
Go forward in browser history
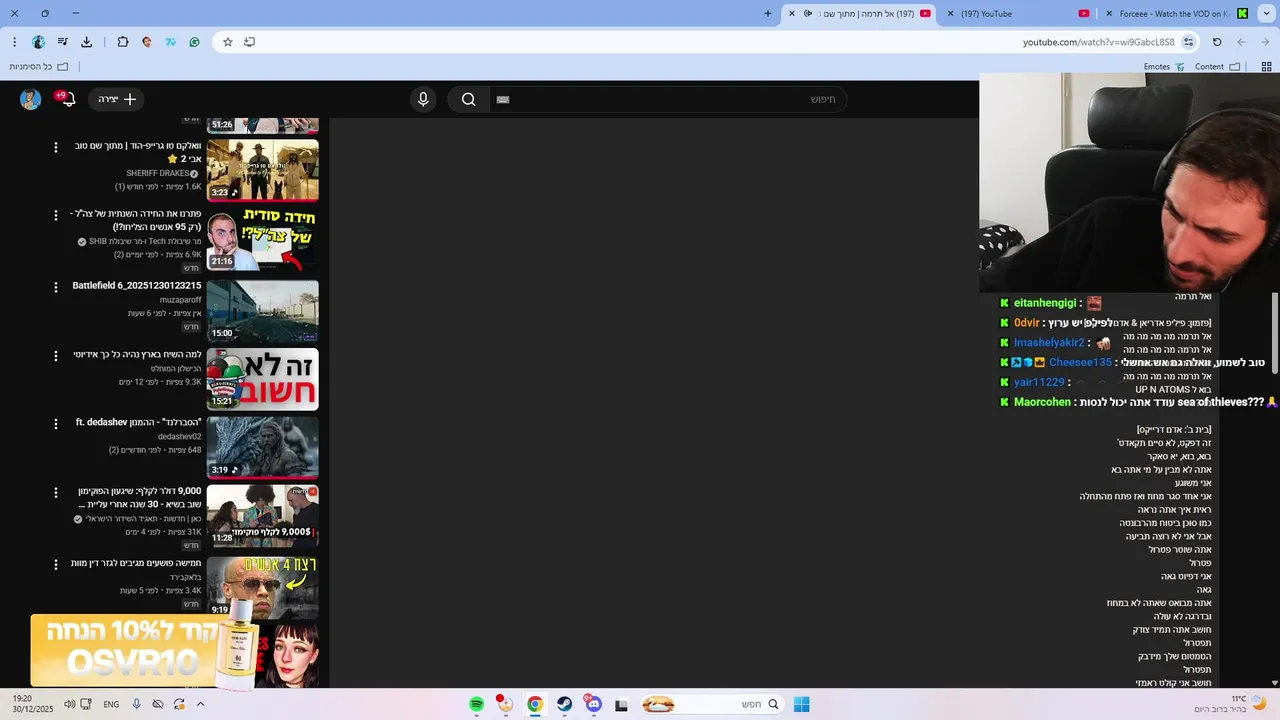[1266, 42]
